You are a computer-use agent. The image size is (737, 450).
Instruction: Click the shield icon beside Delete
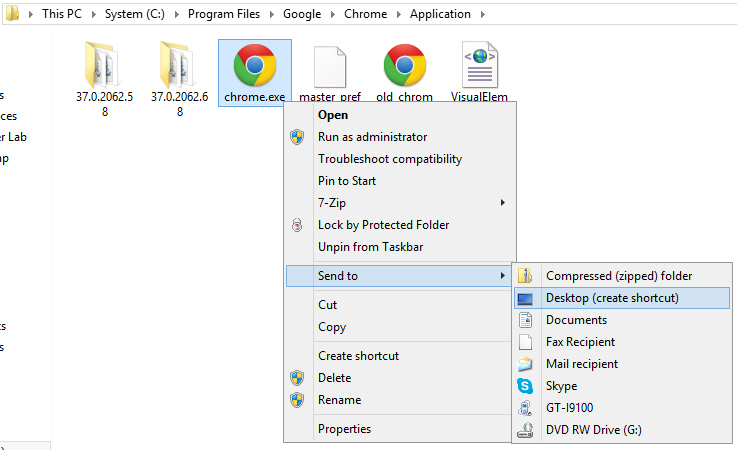coord(297,378)
